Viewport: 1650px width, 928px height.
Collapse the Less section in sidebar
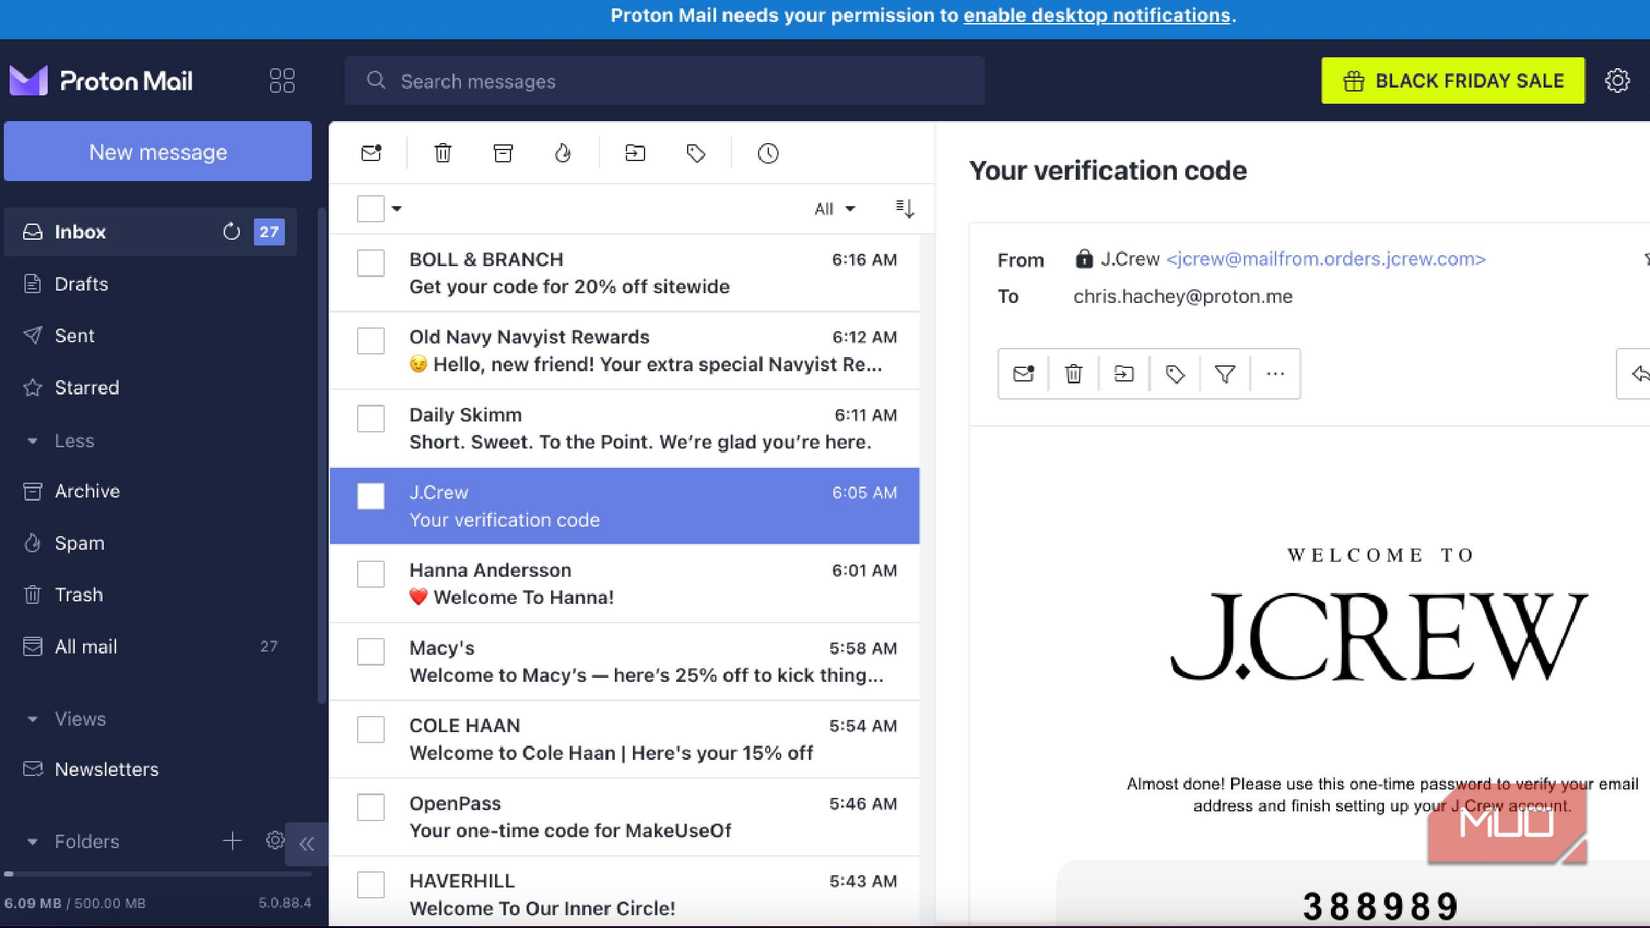click(x=33, y=440)
